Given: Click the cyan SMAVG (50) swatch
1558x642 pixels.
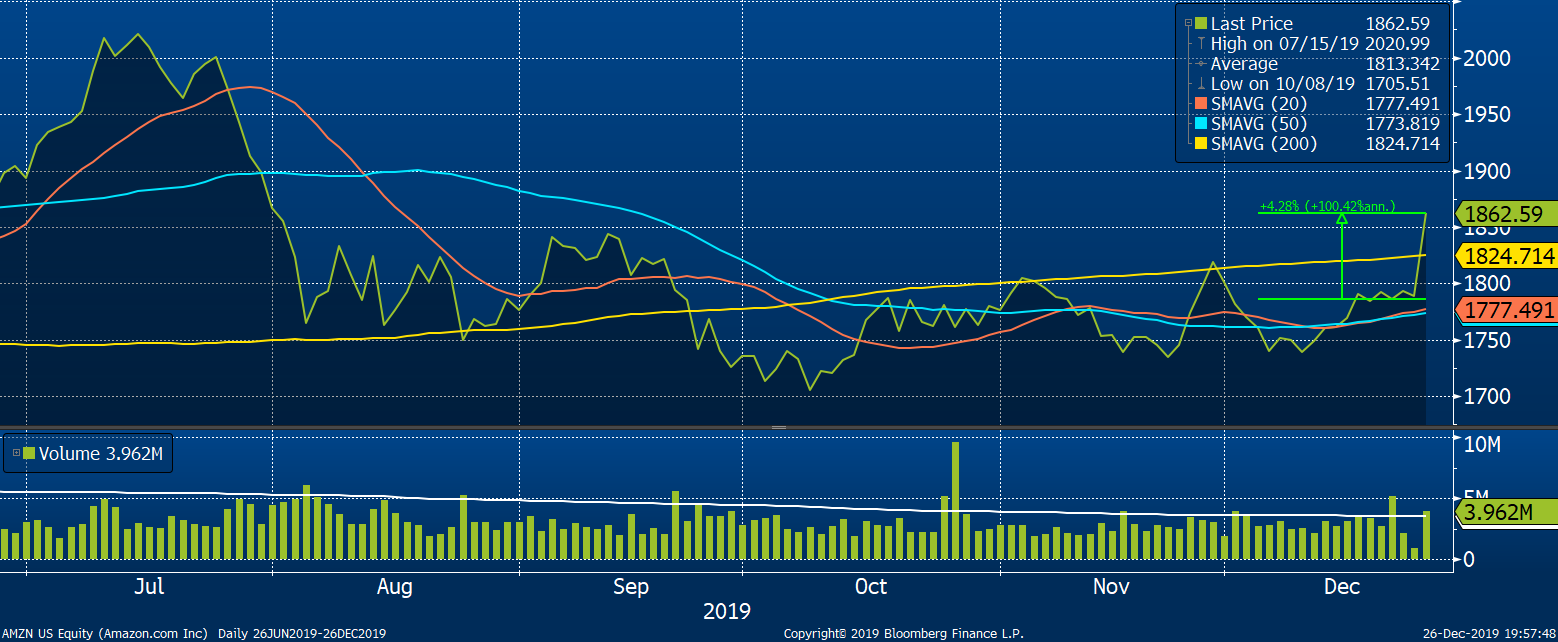Looking at the screenshot, I should click(x=1201, y=124).
